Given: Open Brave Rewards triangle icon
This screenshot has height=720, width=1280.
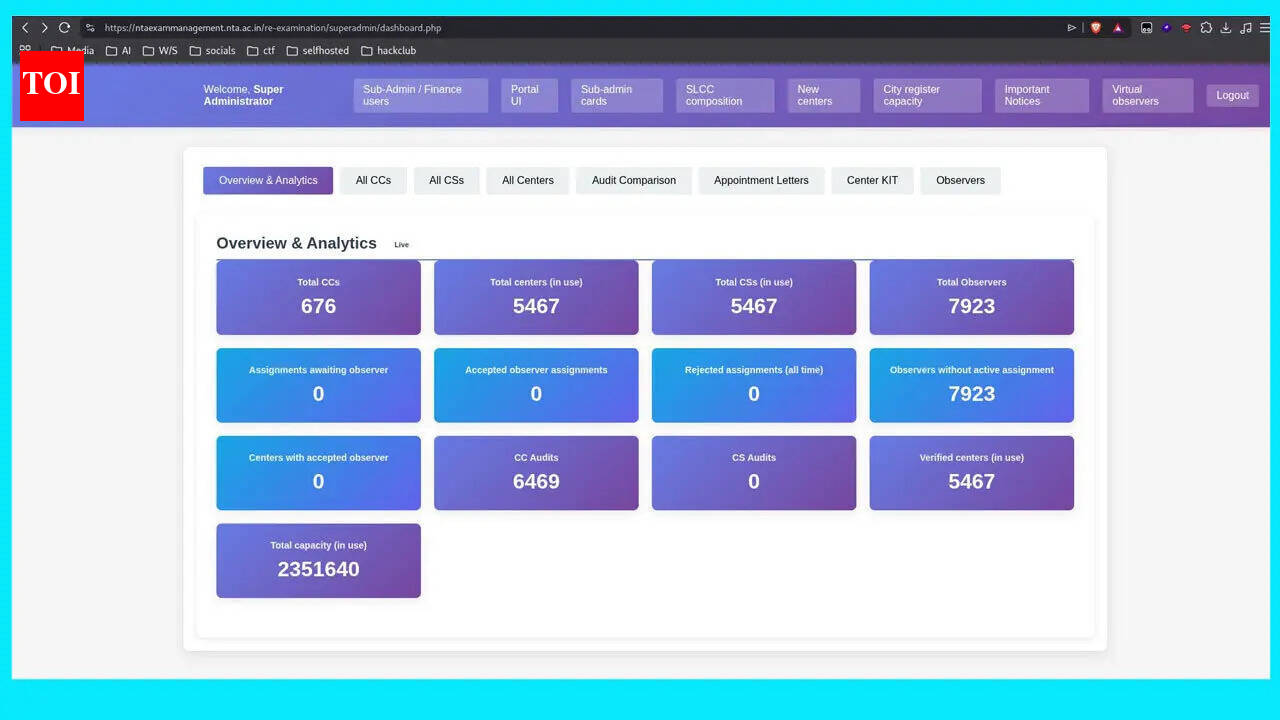Looking at the screenshot, I should pos(1118,28).
